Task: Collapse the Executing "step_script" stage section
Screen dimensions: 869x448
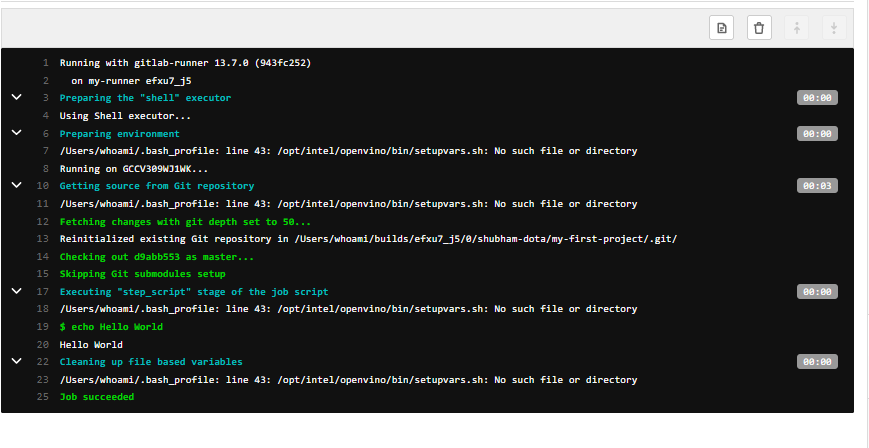Action: click(17, 291)
